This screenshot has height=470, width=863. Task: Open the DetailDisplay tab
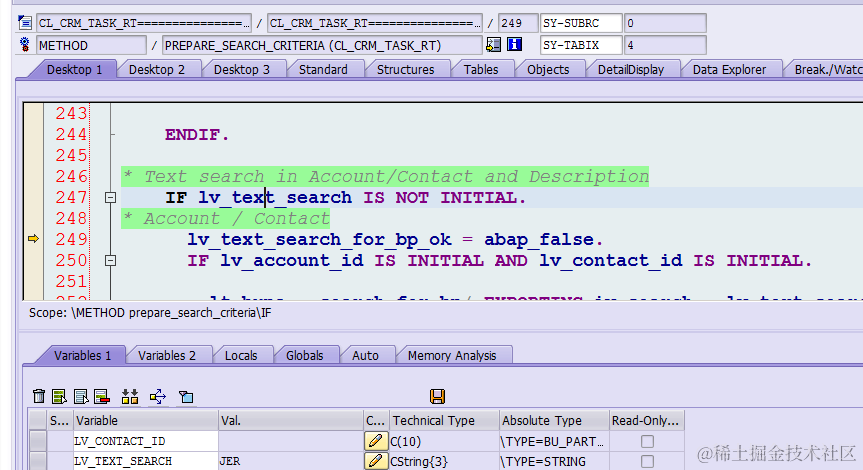click(x=631, y=69)
